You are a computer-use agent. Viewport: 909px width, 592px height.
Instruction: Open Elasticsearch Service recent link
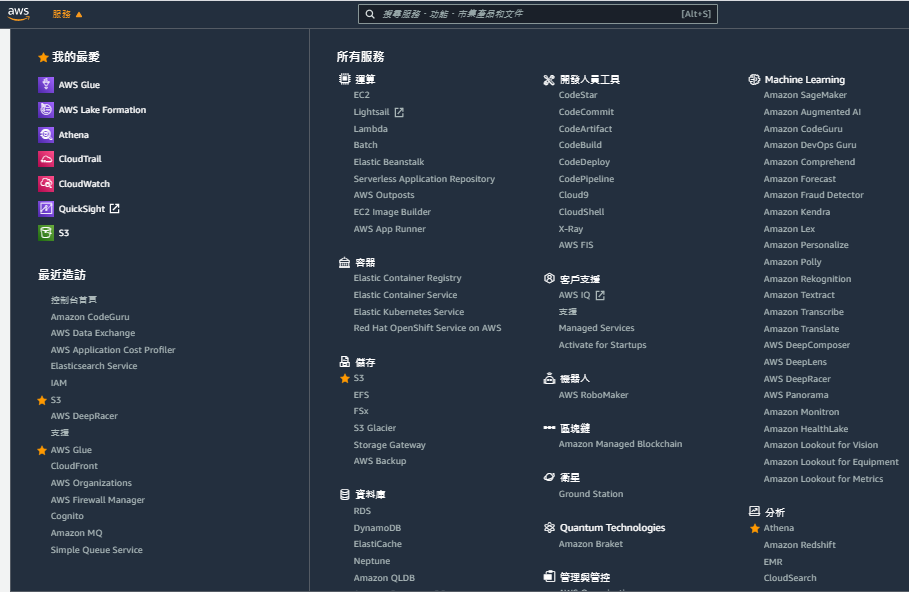94,366
